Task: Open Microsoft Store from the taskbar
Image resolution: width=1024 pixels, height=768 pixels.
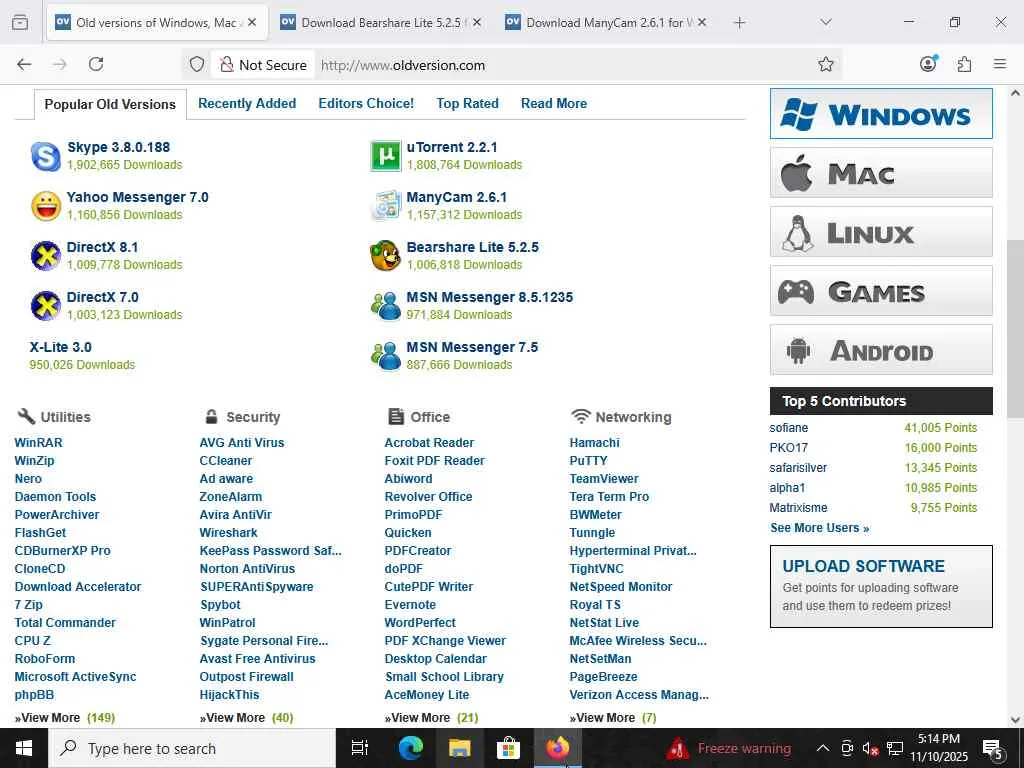Action: click(x=508, y=748)
